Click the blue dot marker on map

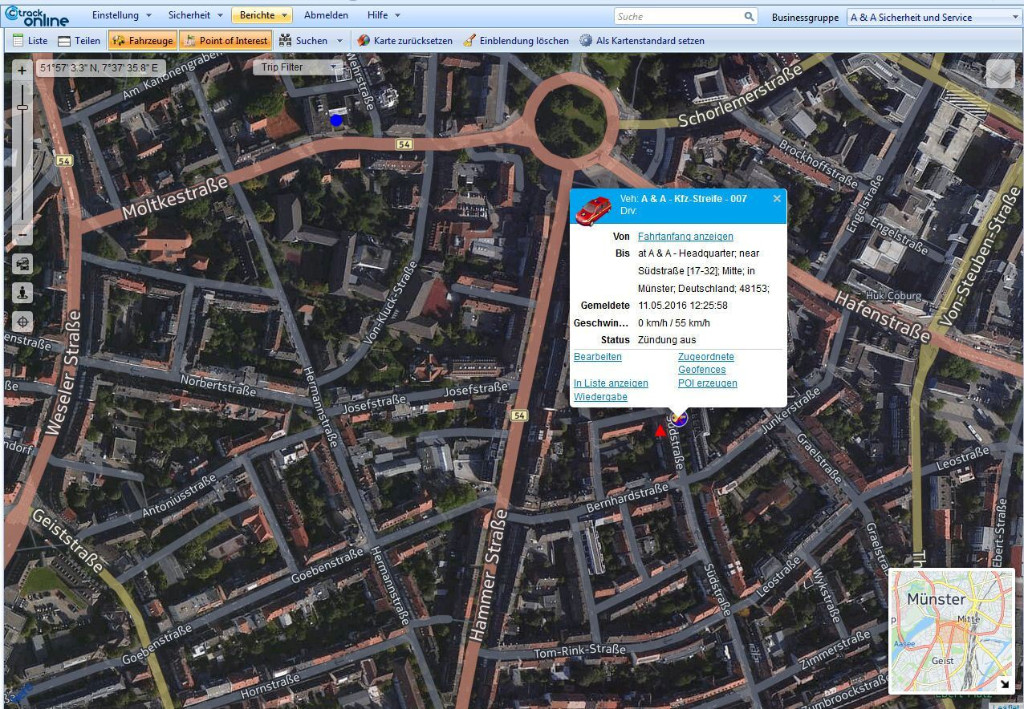[336, 120]
